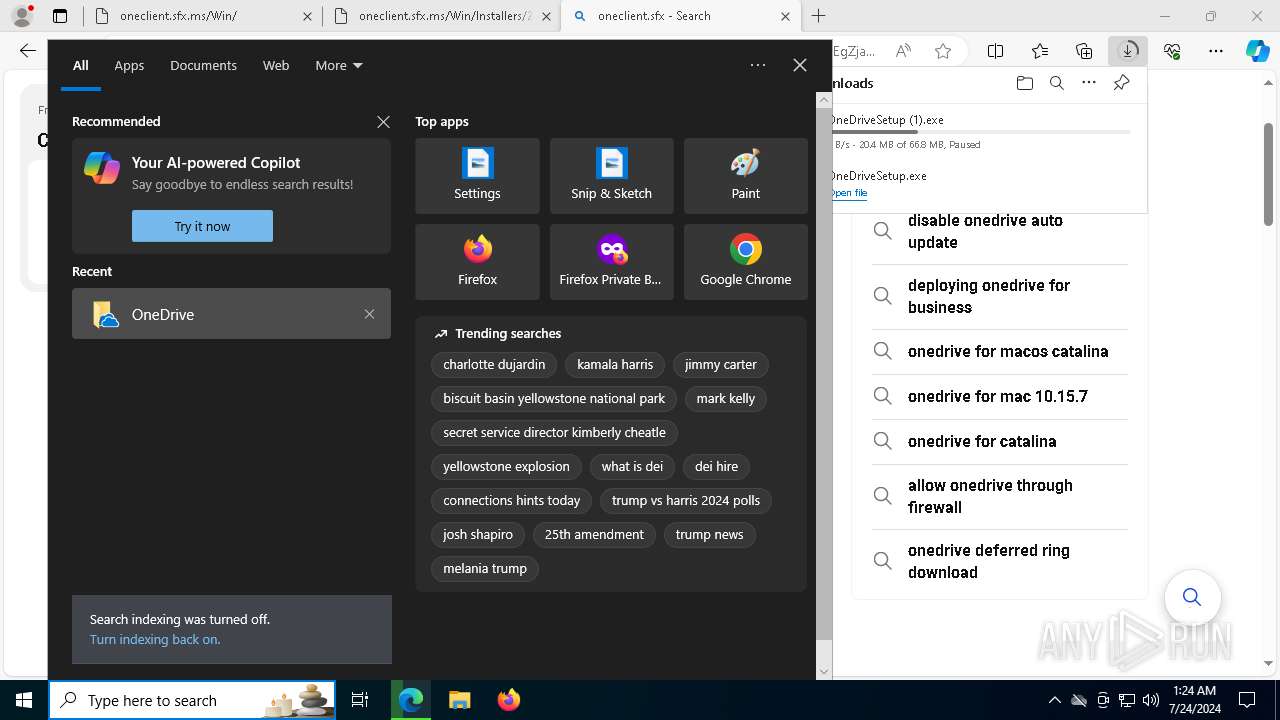Select suggestion allow onedrive through firewall
The height and width of the screenshot is (720, 1280).
pos(1000,497)
